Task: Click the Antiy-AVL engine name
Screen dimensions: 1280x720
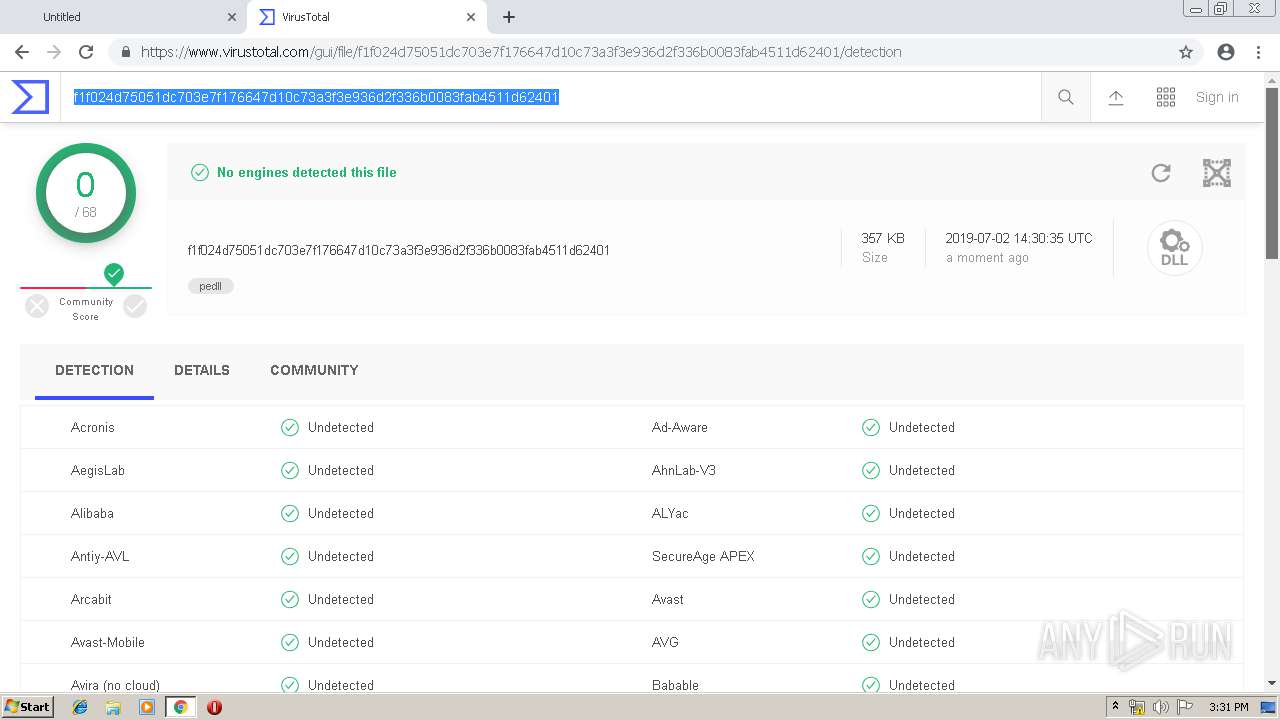Action: 100,556
